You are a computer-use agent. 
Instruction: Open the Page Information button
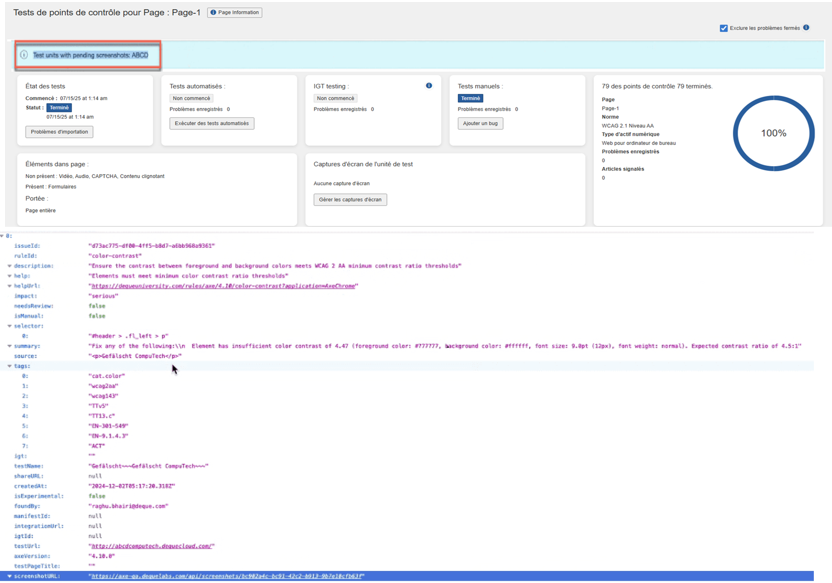(x=235, y=13)
